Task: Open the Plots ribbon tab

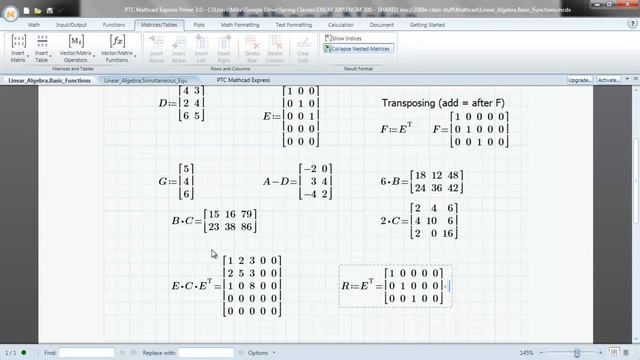Action: click(199, 25)
